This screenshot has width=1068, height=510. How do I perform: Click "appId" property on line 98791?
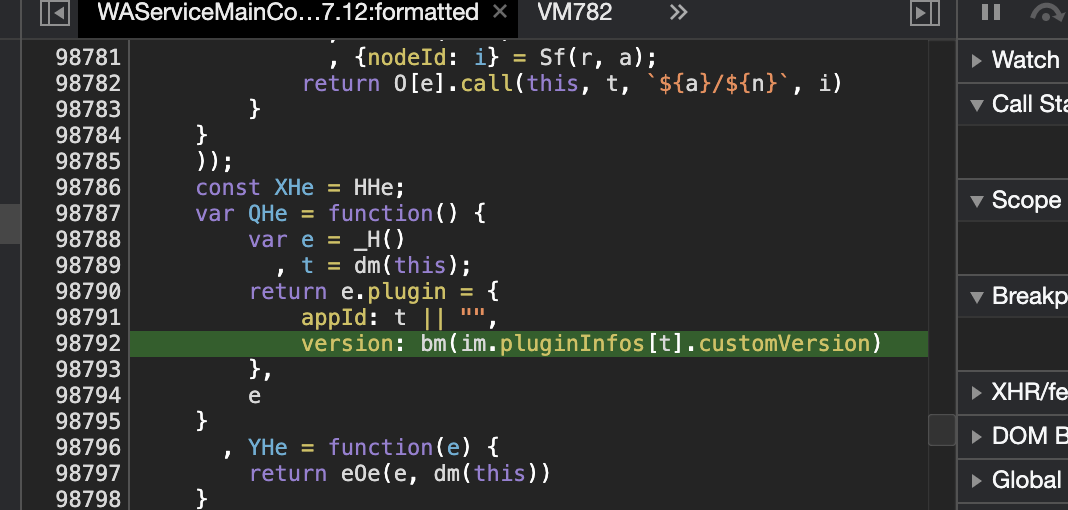(334, 317)
